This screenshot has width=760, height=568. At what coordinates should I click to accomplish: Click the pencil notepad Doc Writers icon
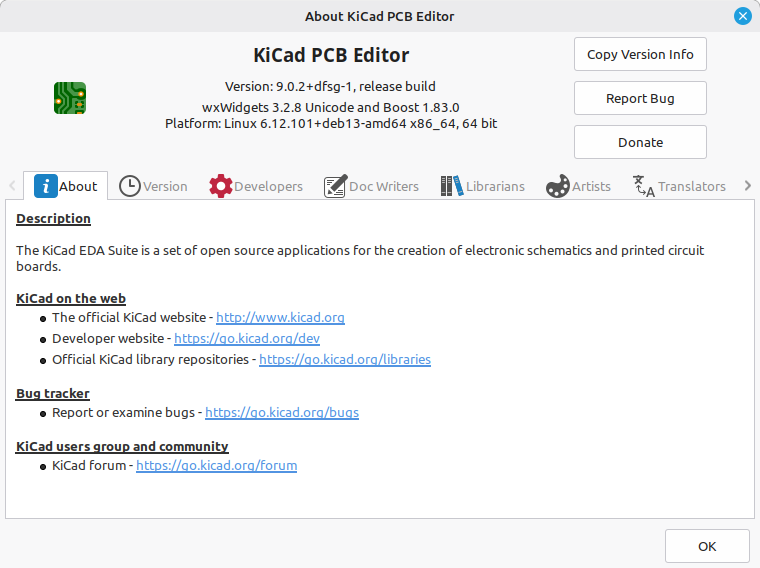[335, 186]
